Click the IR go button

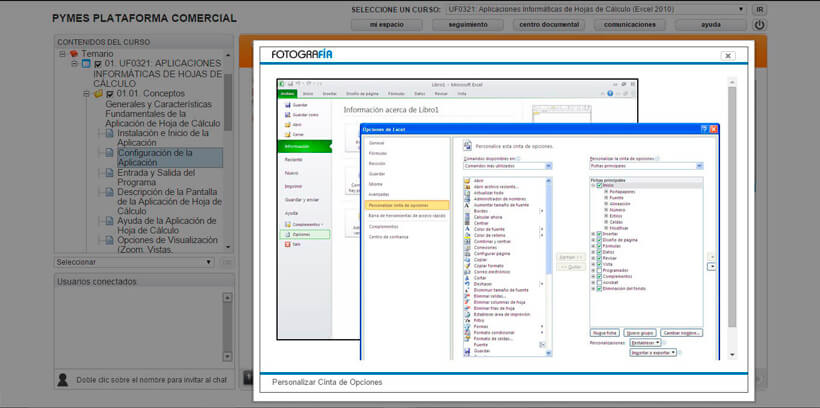[x=759, y=9]
